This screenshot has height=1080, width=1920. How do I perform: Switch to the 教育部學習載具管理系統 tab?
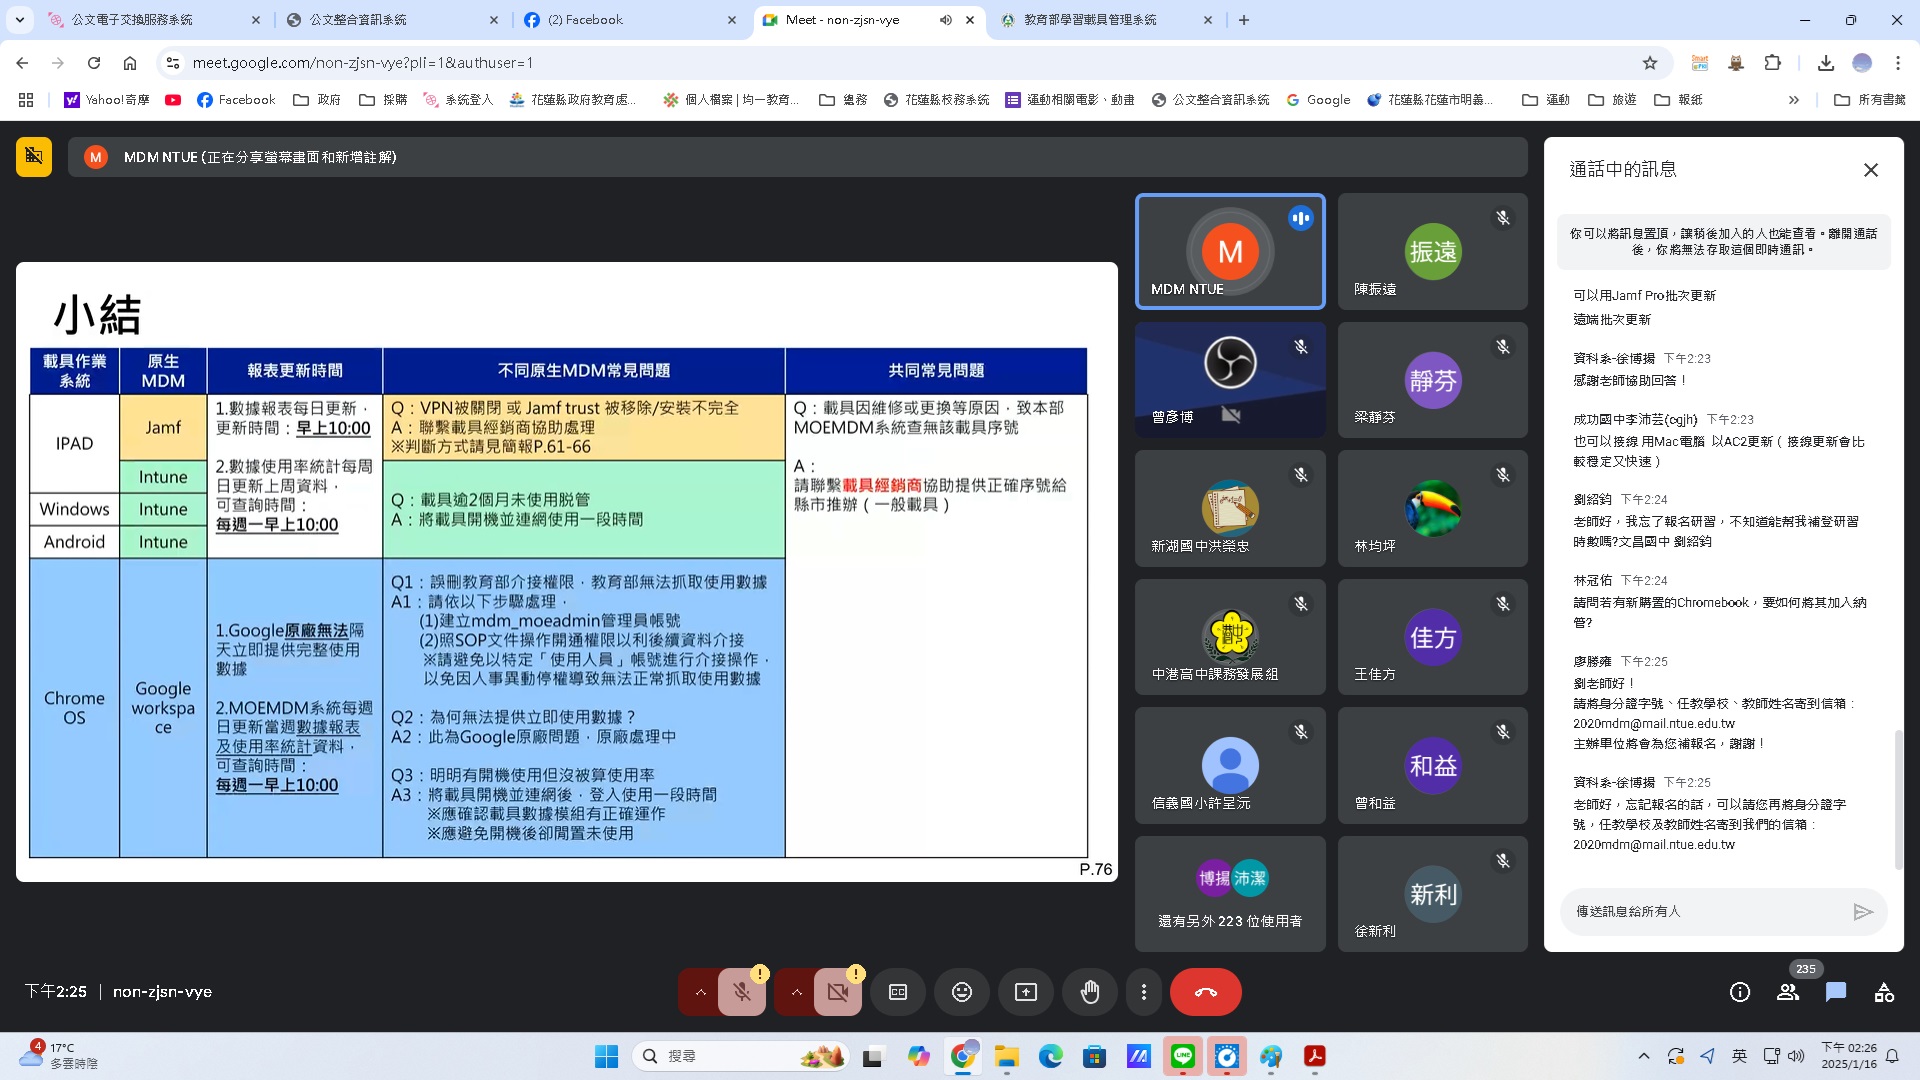pos(1090,20)
